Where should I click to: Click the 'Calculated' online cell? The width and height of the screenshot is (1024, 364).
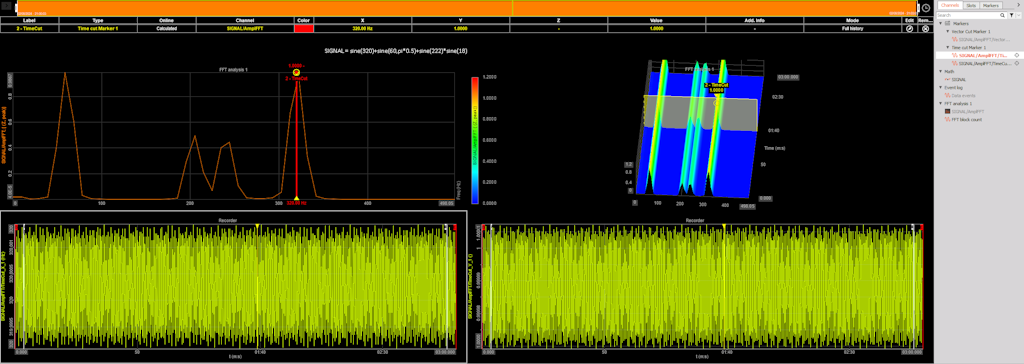167,29
